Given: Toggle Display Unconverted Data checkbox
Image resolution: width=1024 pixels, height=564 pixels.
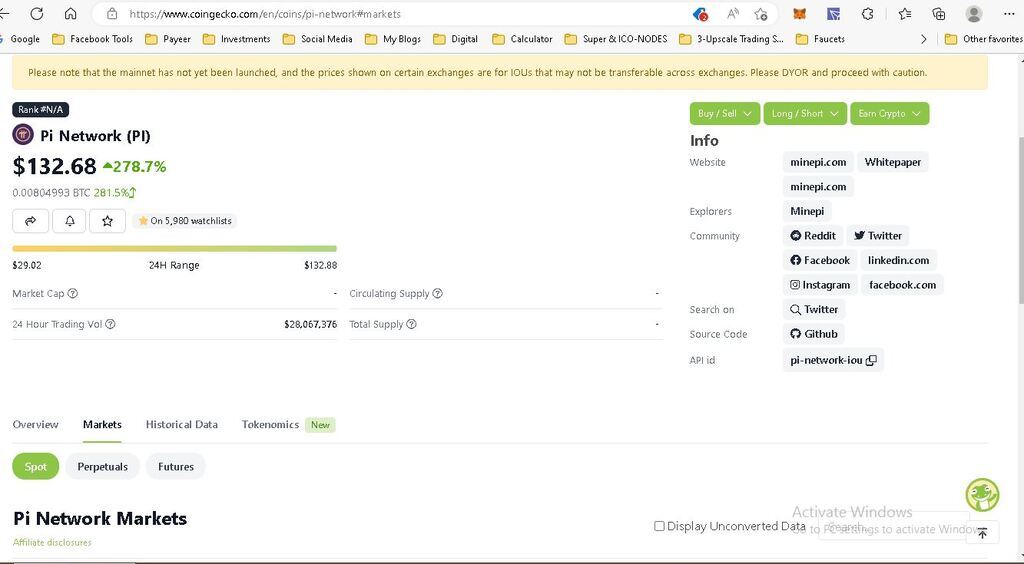Looking at the screenshot, I should tap(659, 526).
